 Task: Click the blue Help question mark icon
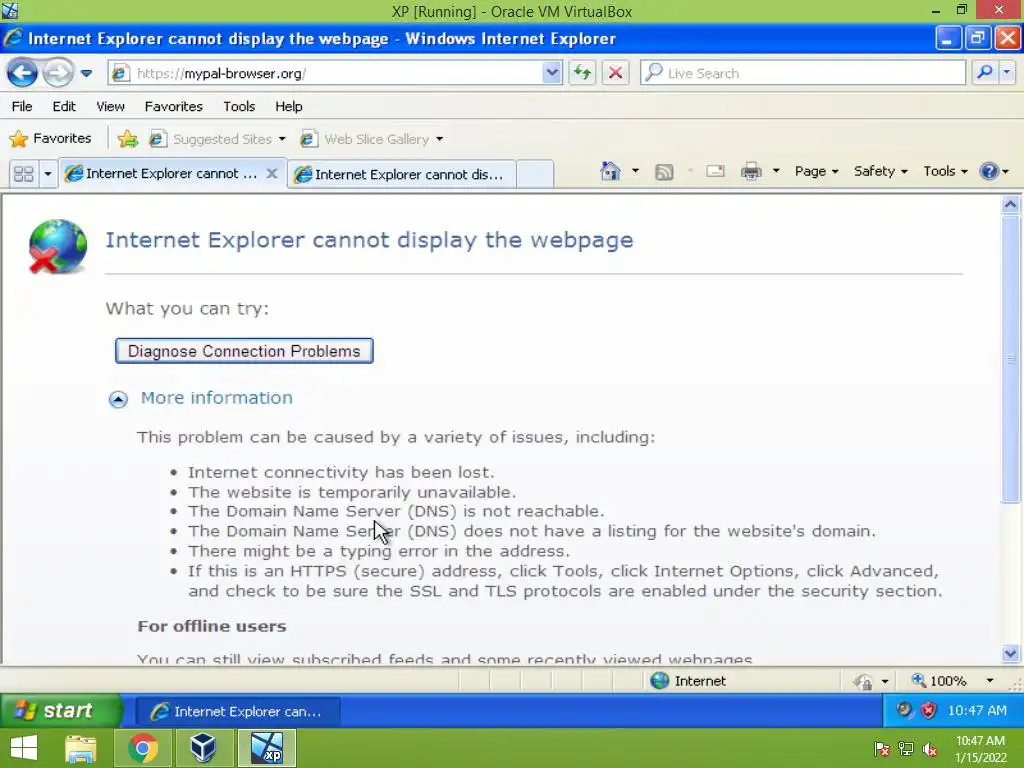click(x=989, y=171)
